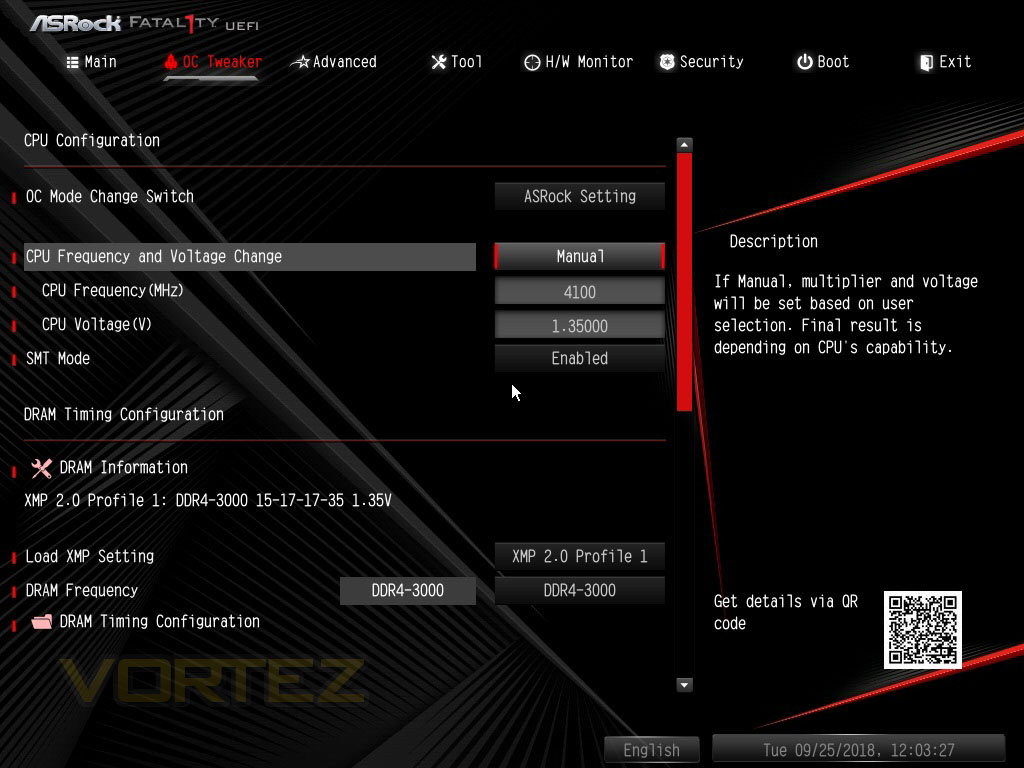Switch to the Main tab

point(91,62)
